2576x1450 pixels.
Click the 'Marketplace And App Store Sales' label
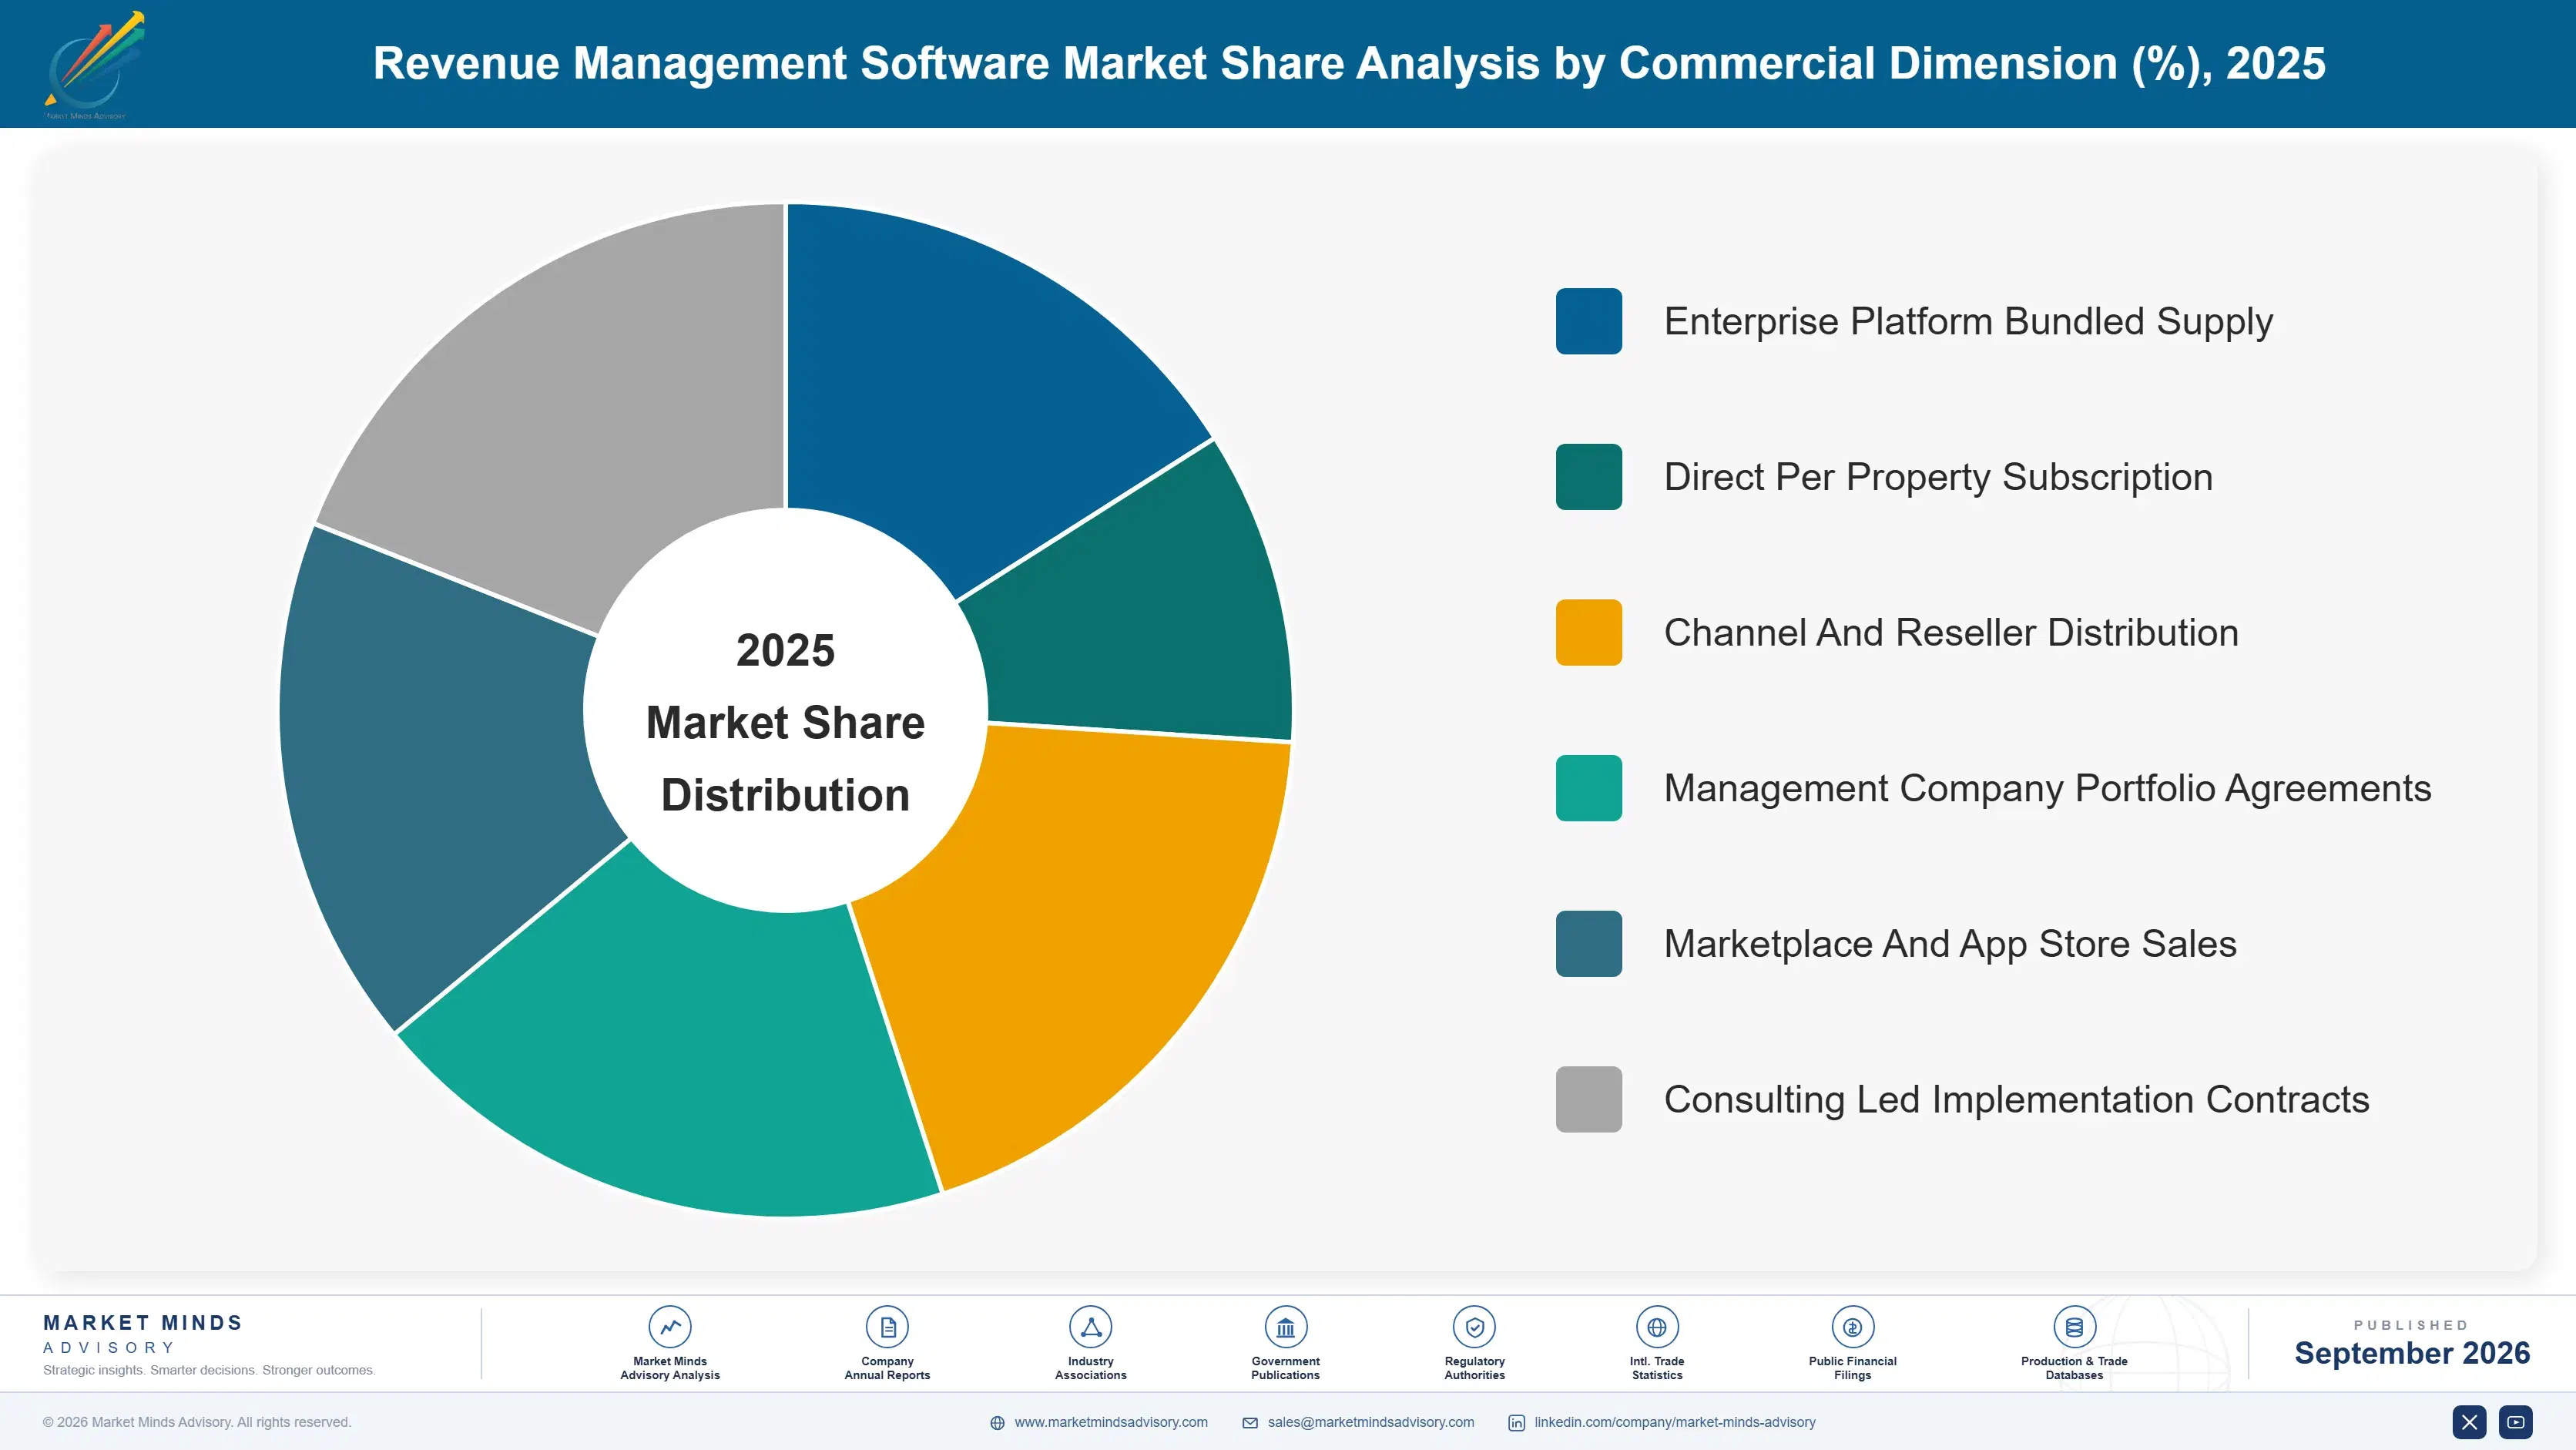coord(1950,945)
